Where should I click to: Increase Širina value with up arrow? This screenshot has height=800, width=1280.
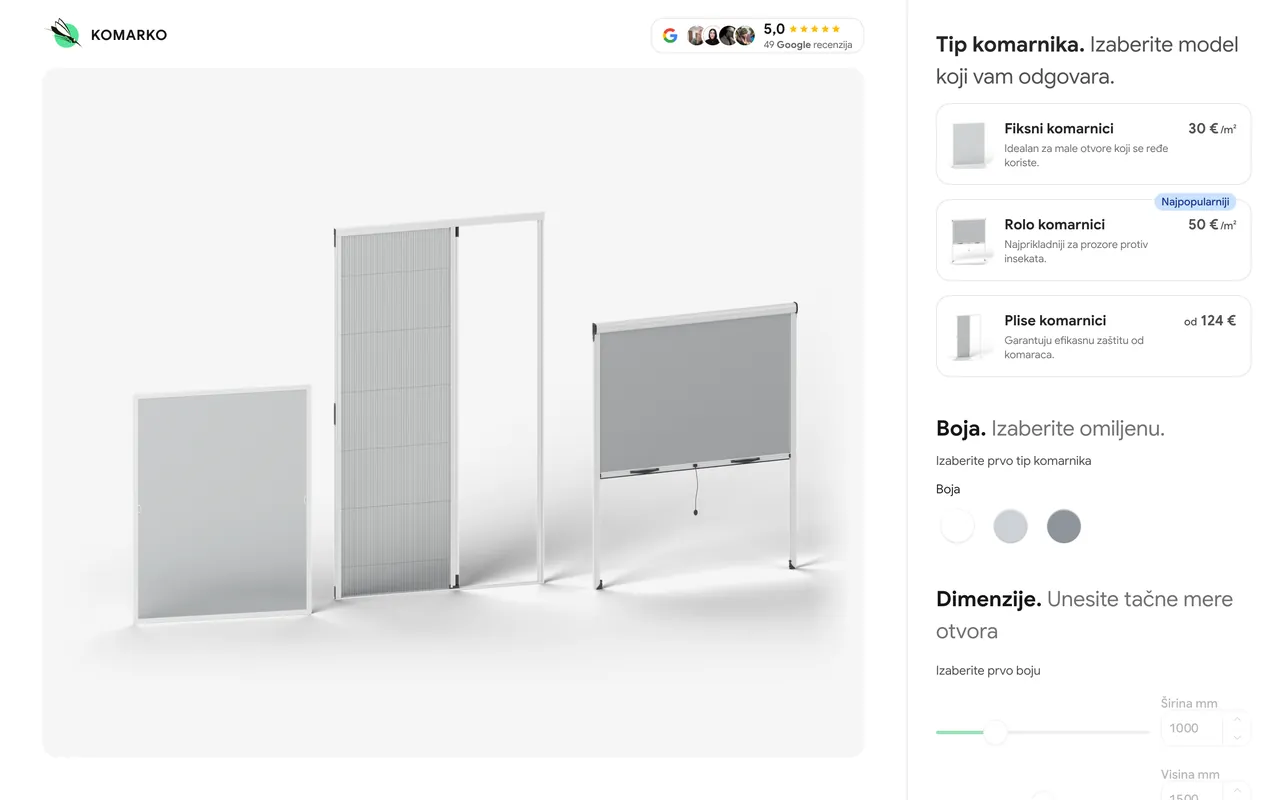tap(1237, 719)
